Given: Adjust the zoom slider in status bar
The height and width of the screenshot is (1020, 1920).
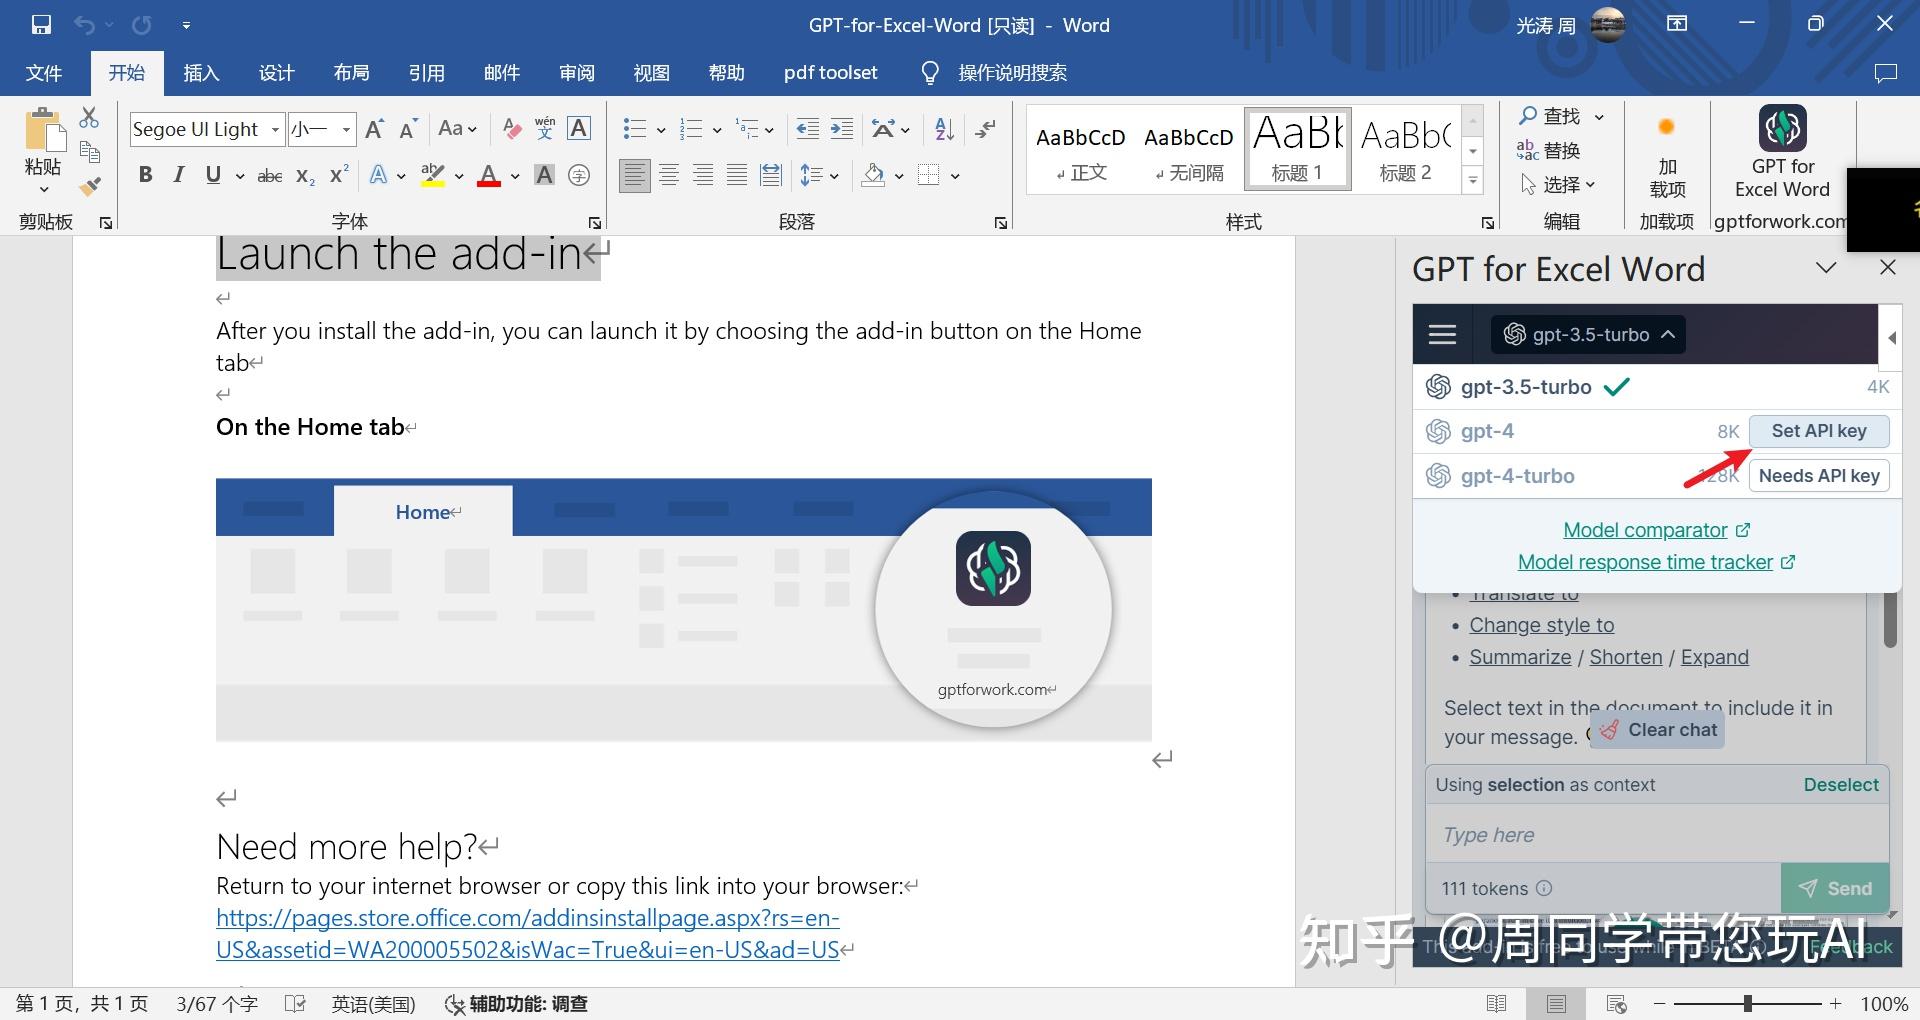Looking at the screenshot, I should 1747,1003.
